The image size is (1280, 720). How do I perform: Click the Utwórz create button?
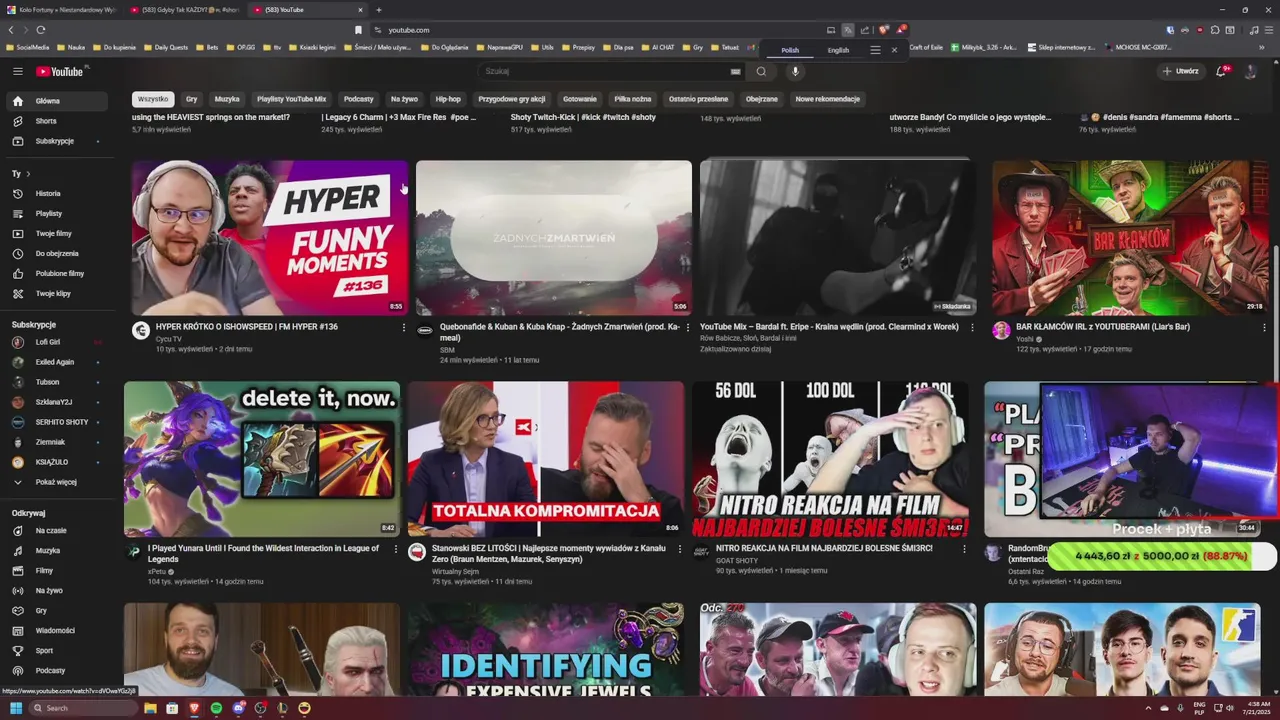1180,71
